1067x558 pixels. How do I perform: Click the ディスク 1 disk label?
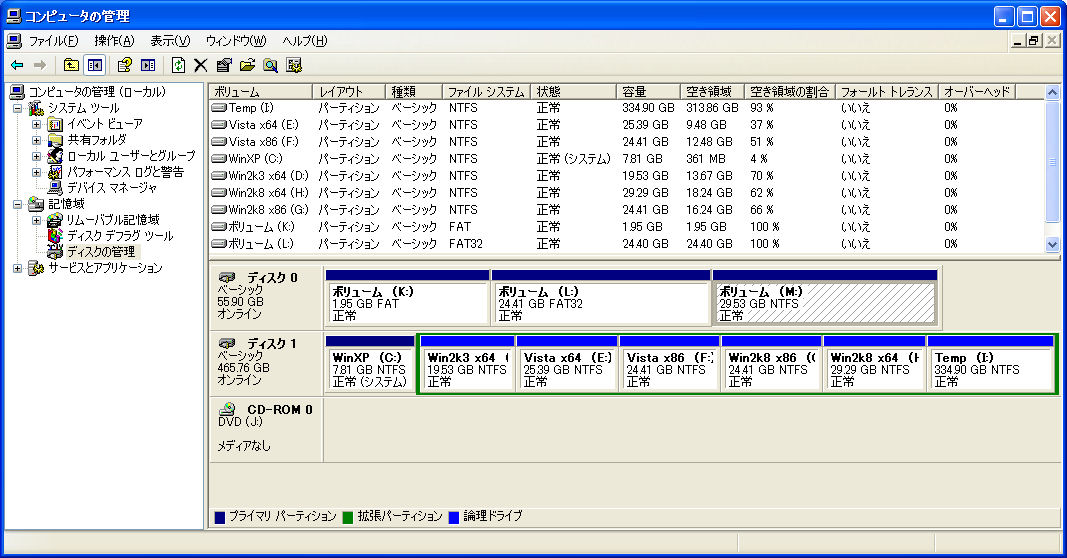[266, 363]
